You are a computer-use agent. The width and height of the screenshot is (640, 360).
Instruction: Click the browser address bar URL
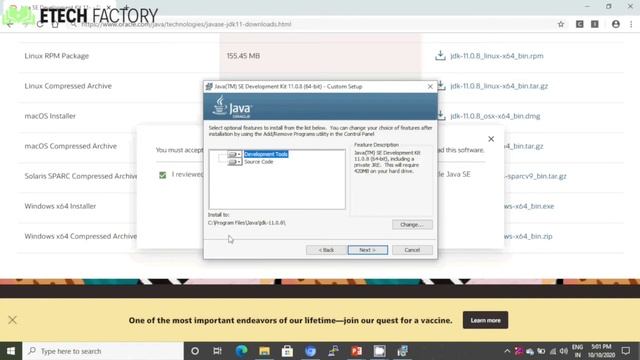pyautogui.click(x=186, y=24)
